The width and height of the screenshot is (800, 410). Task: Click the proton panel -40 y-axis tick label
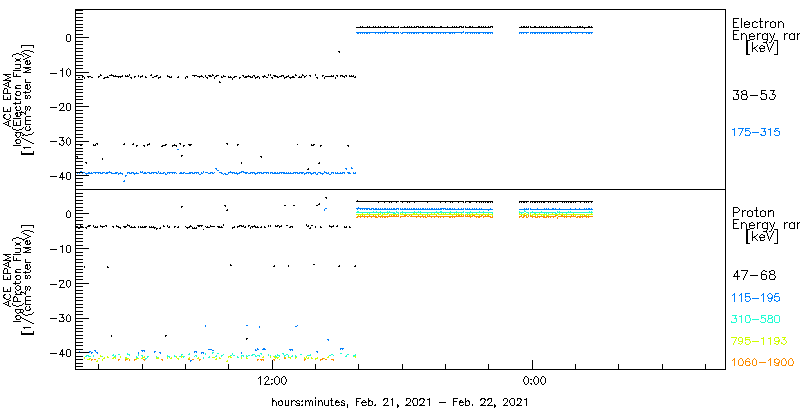[62, 353]
